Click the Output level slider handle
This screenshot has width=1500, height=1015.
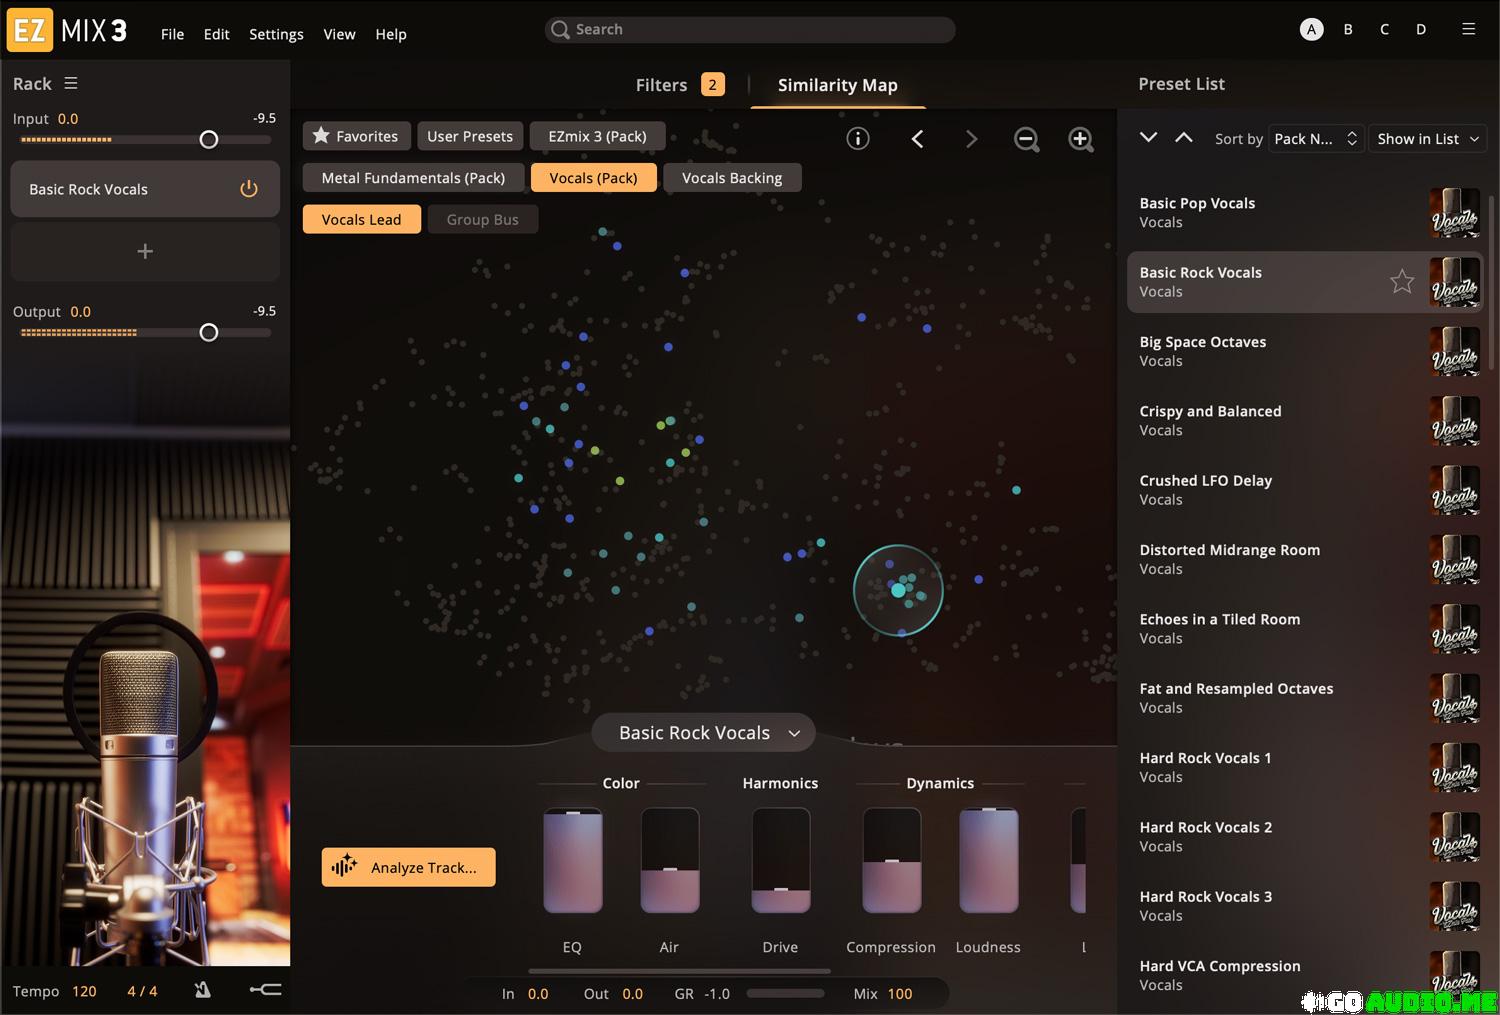tap(208, 333)
